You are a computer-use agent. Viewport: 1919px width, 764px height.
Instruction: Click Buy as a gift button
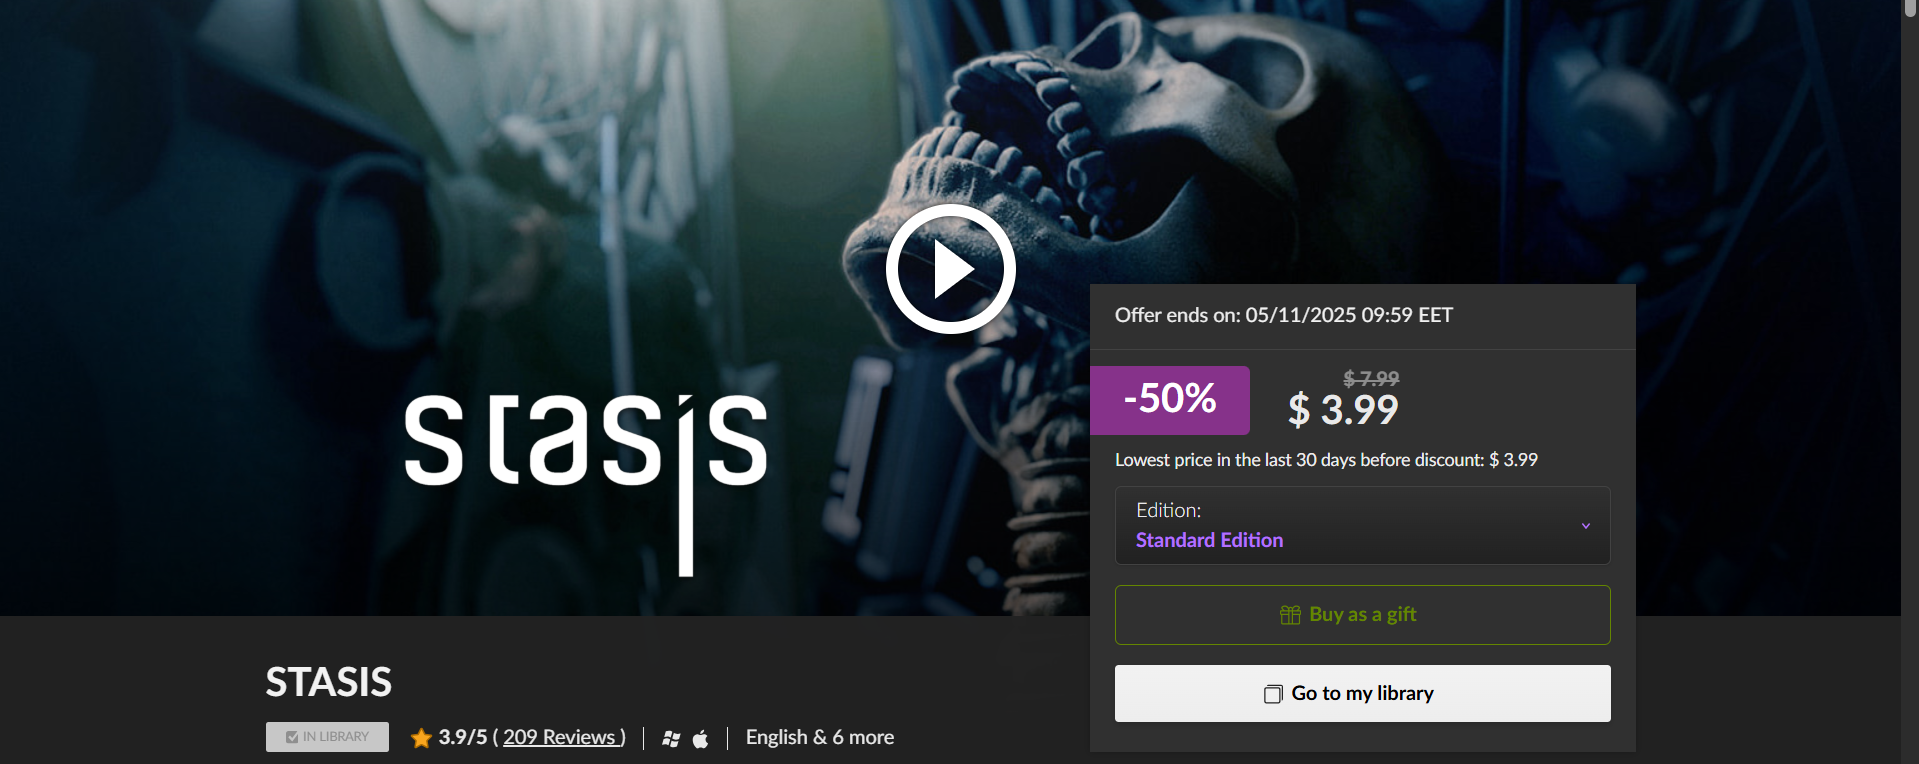coord(1363,615)
